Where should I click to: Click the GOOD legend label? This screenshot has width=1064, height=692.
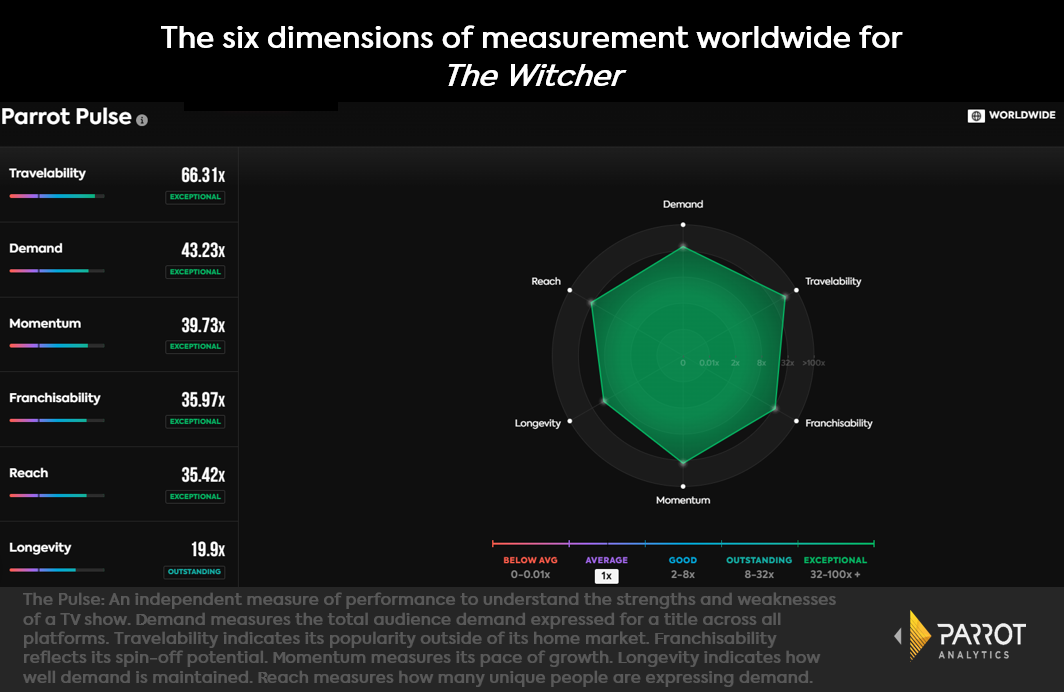[683, 560]
